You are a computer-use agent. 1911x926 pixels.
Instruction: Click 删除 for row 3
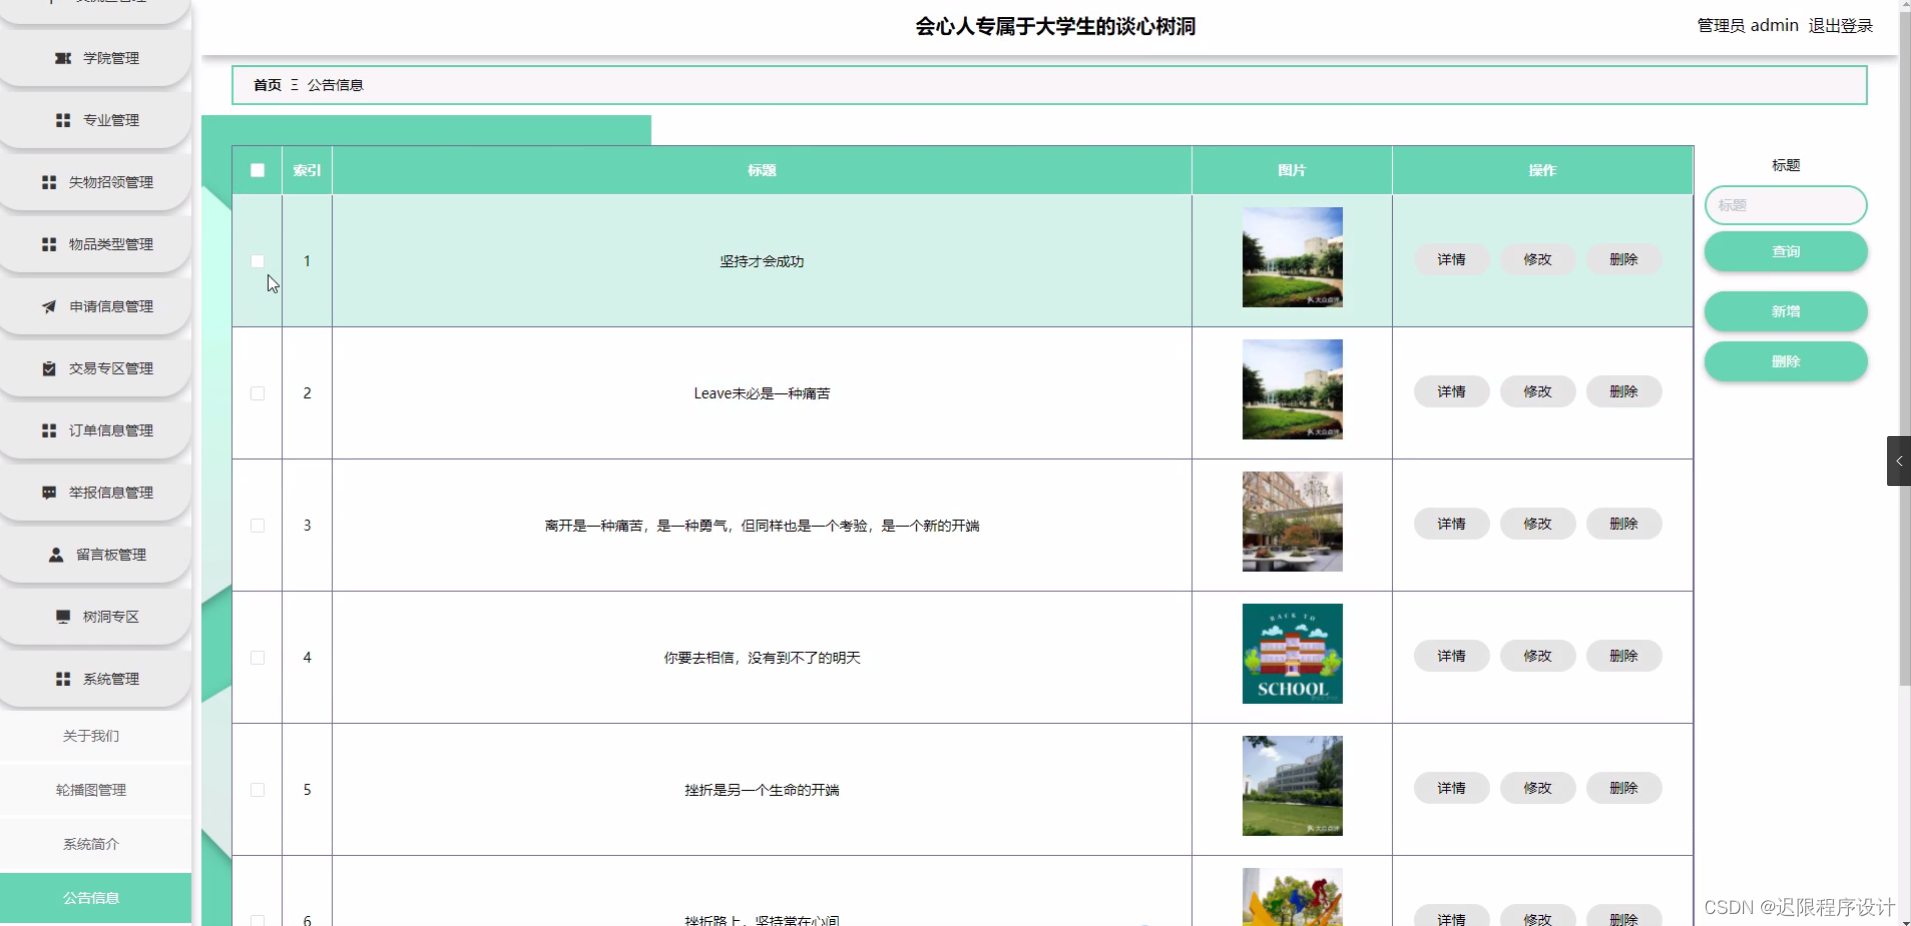(x=1623, y=523)
